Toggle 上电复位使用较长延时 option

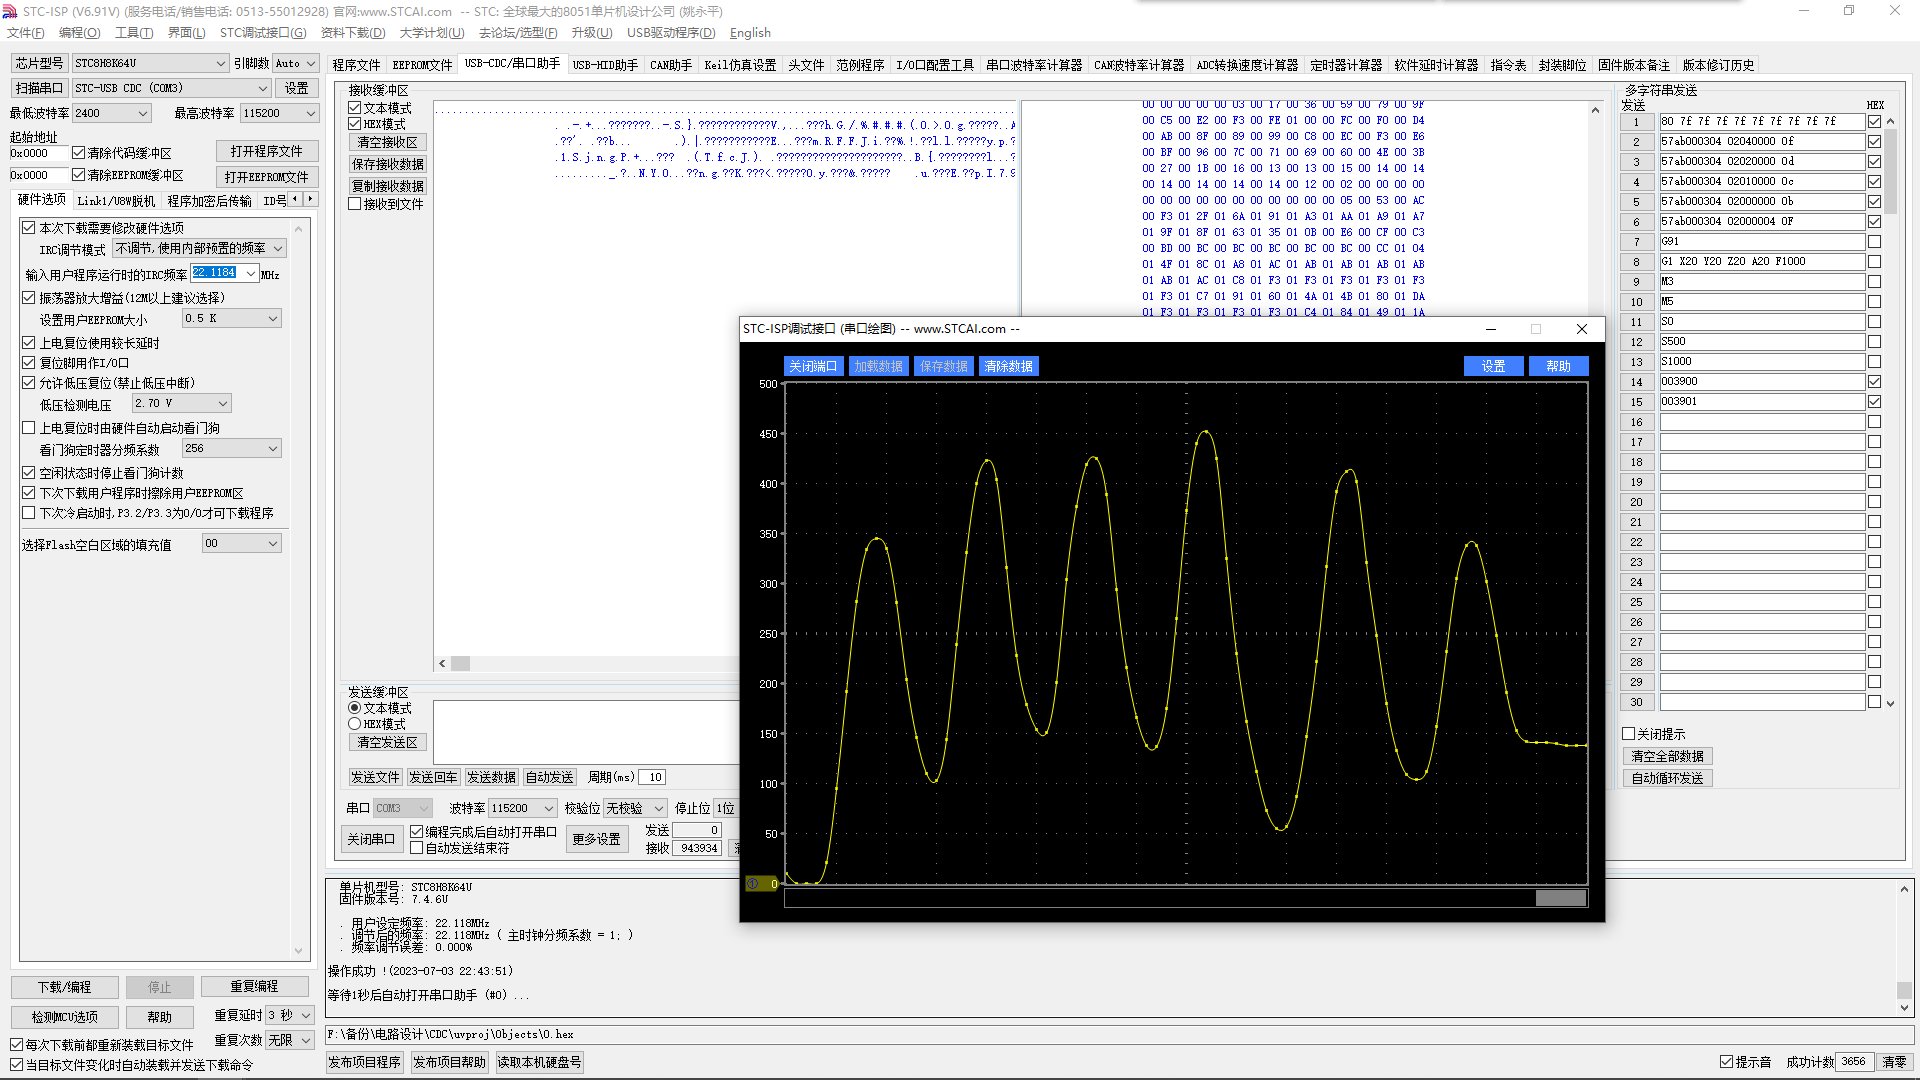[29, 343]
